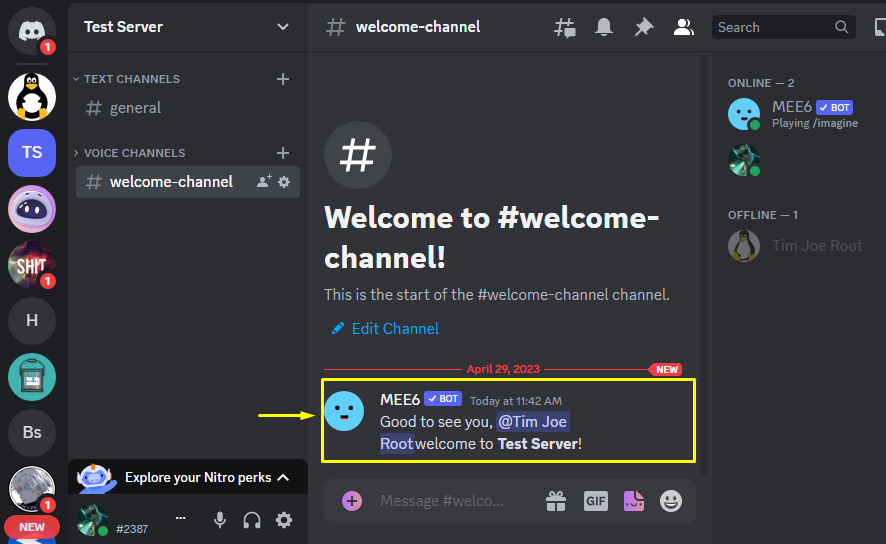Click user avatar in bottom panel
This screenshot has width=886, height=544.
tap(92, 520)
